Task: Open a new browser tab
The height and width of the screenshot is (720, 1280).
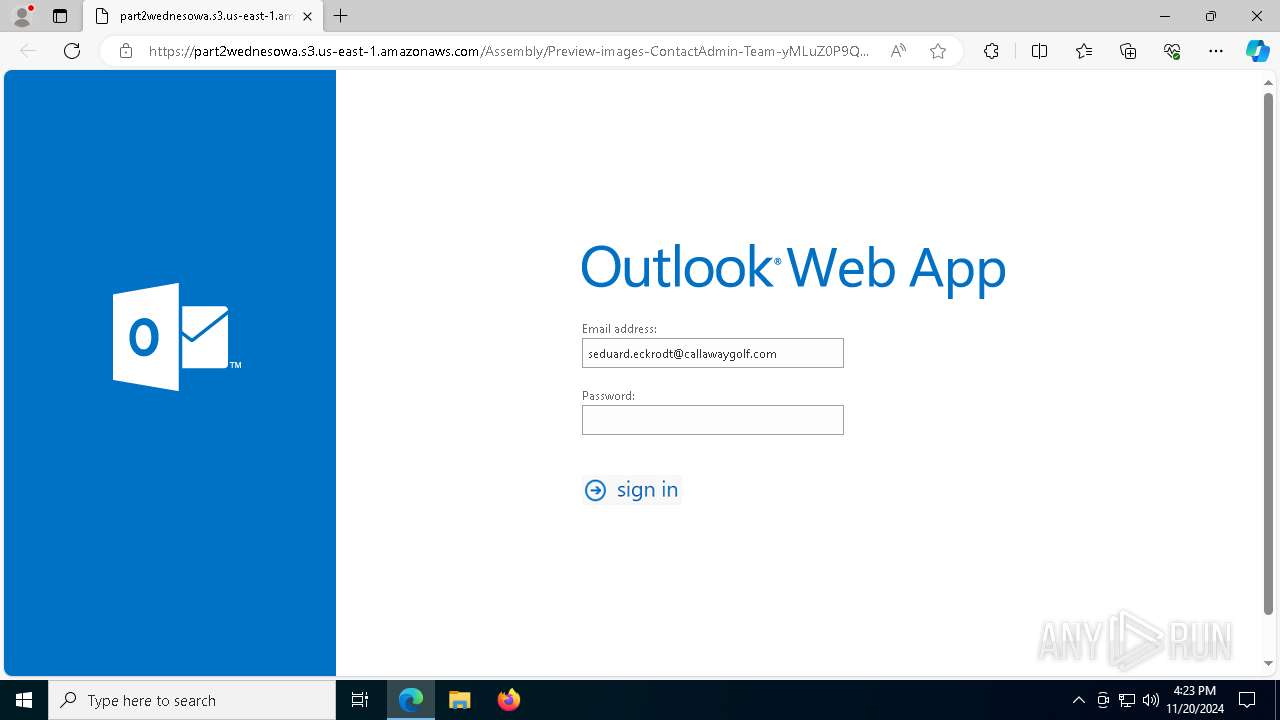Action: pos(341,16)
